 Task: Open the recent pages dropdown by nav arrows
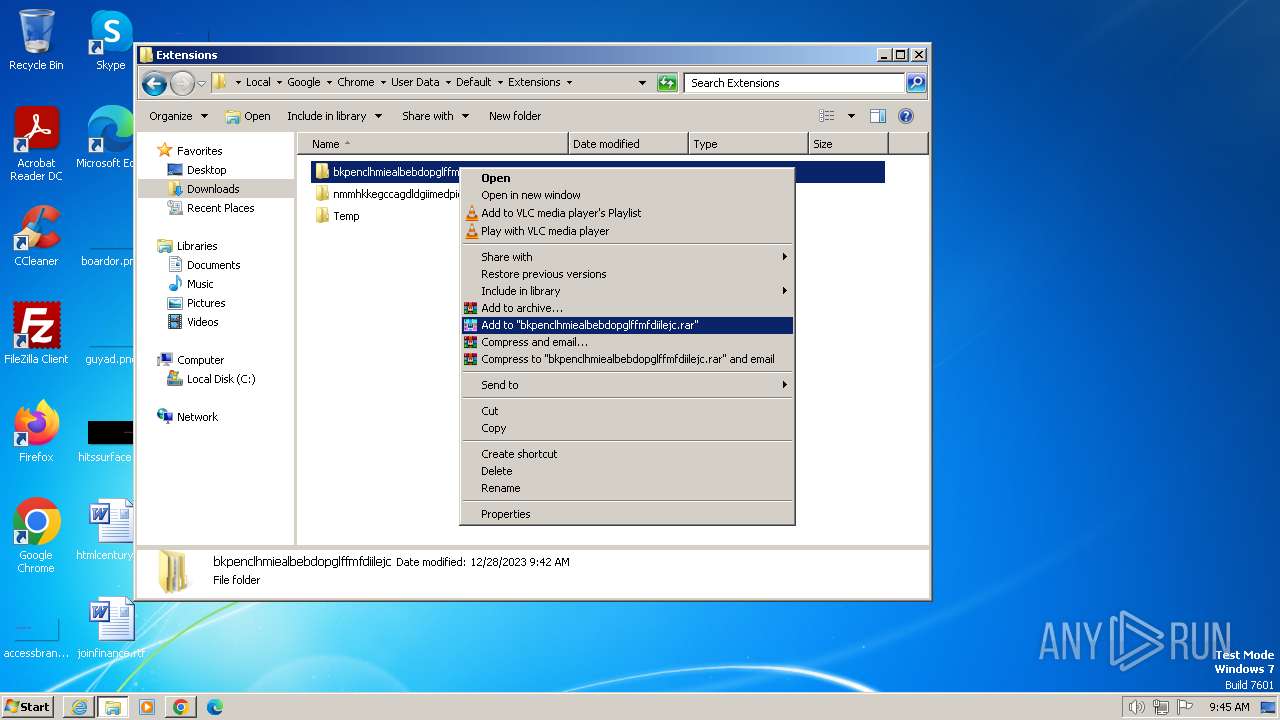coord(201,83)
